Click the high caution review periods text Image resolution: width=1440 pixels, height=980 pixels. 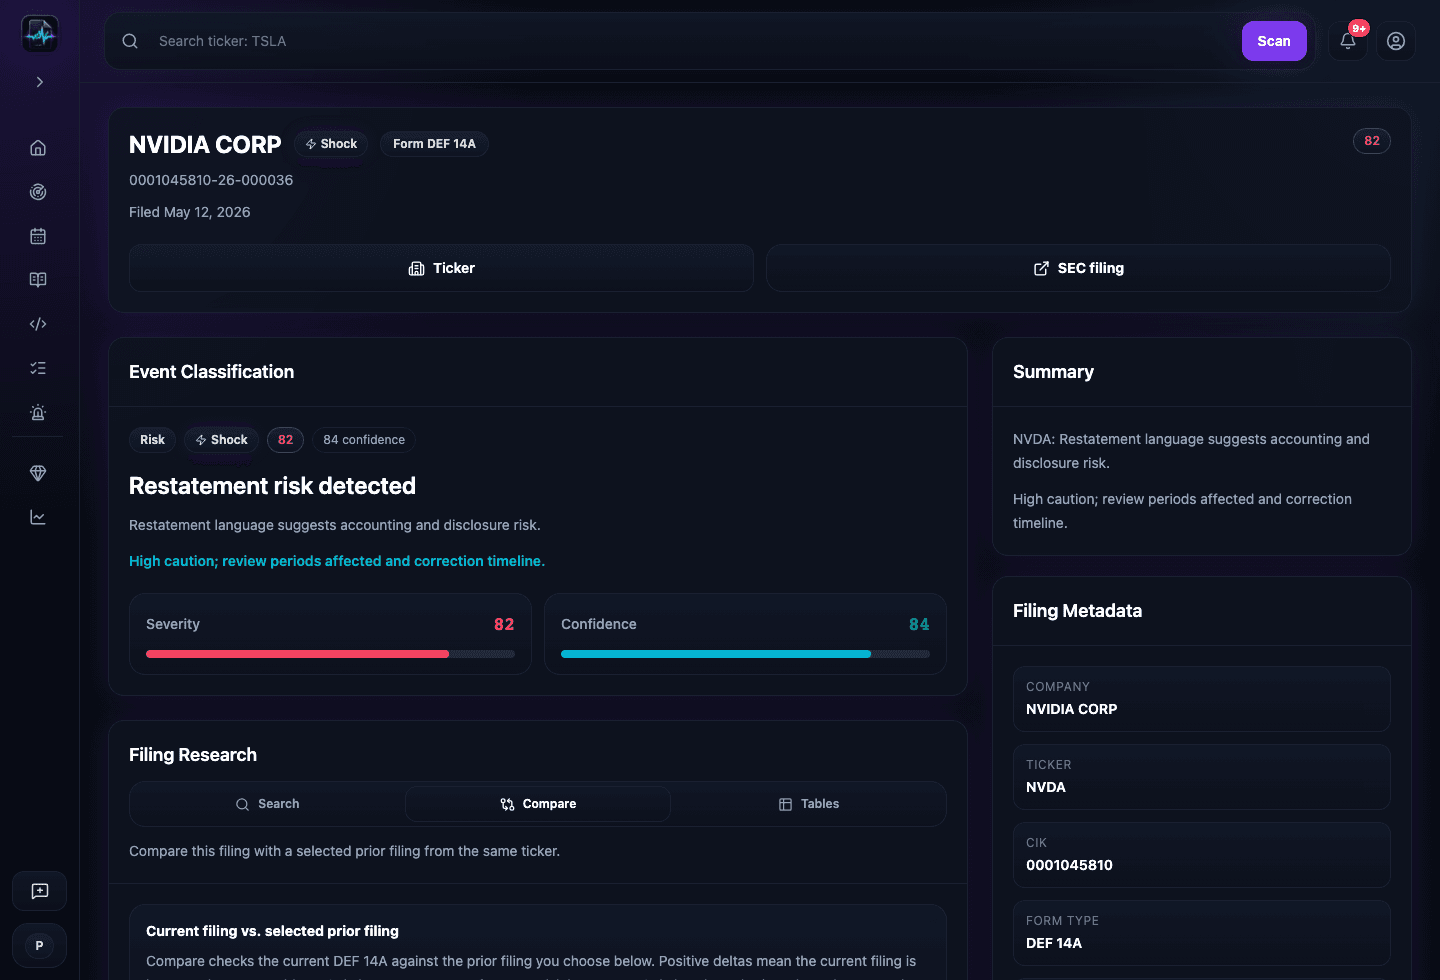point(337,561)
